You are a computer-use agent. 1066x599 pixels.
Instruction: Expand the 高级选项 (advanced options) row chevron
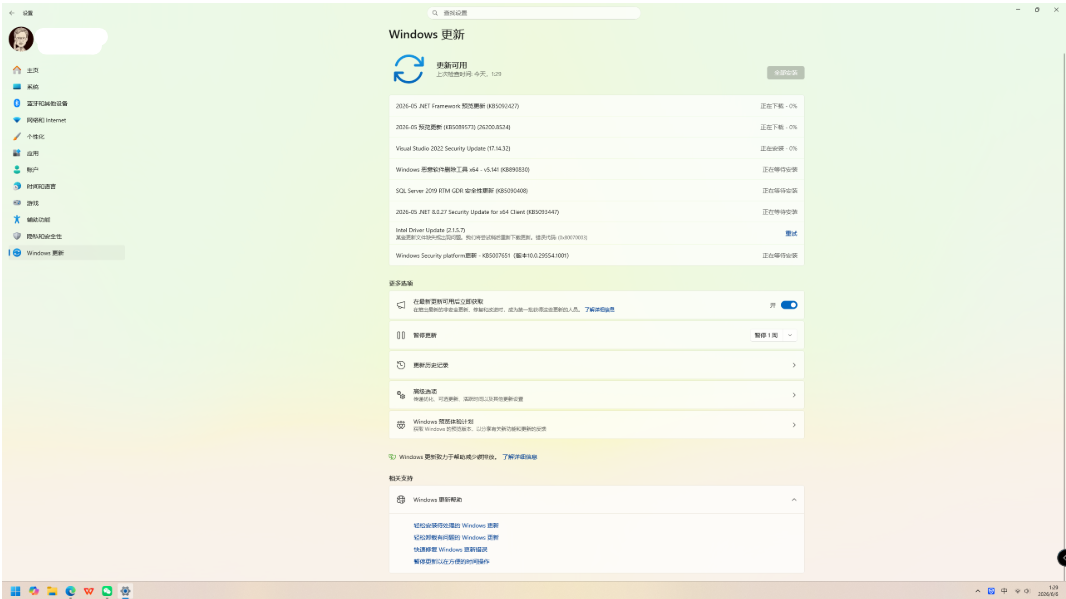tap(793, 395)
